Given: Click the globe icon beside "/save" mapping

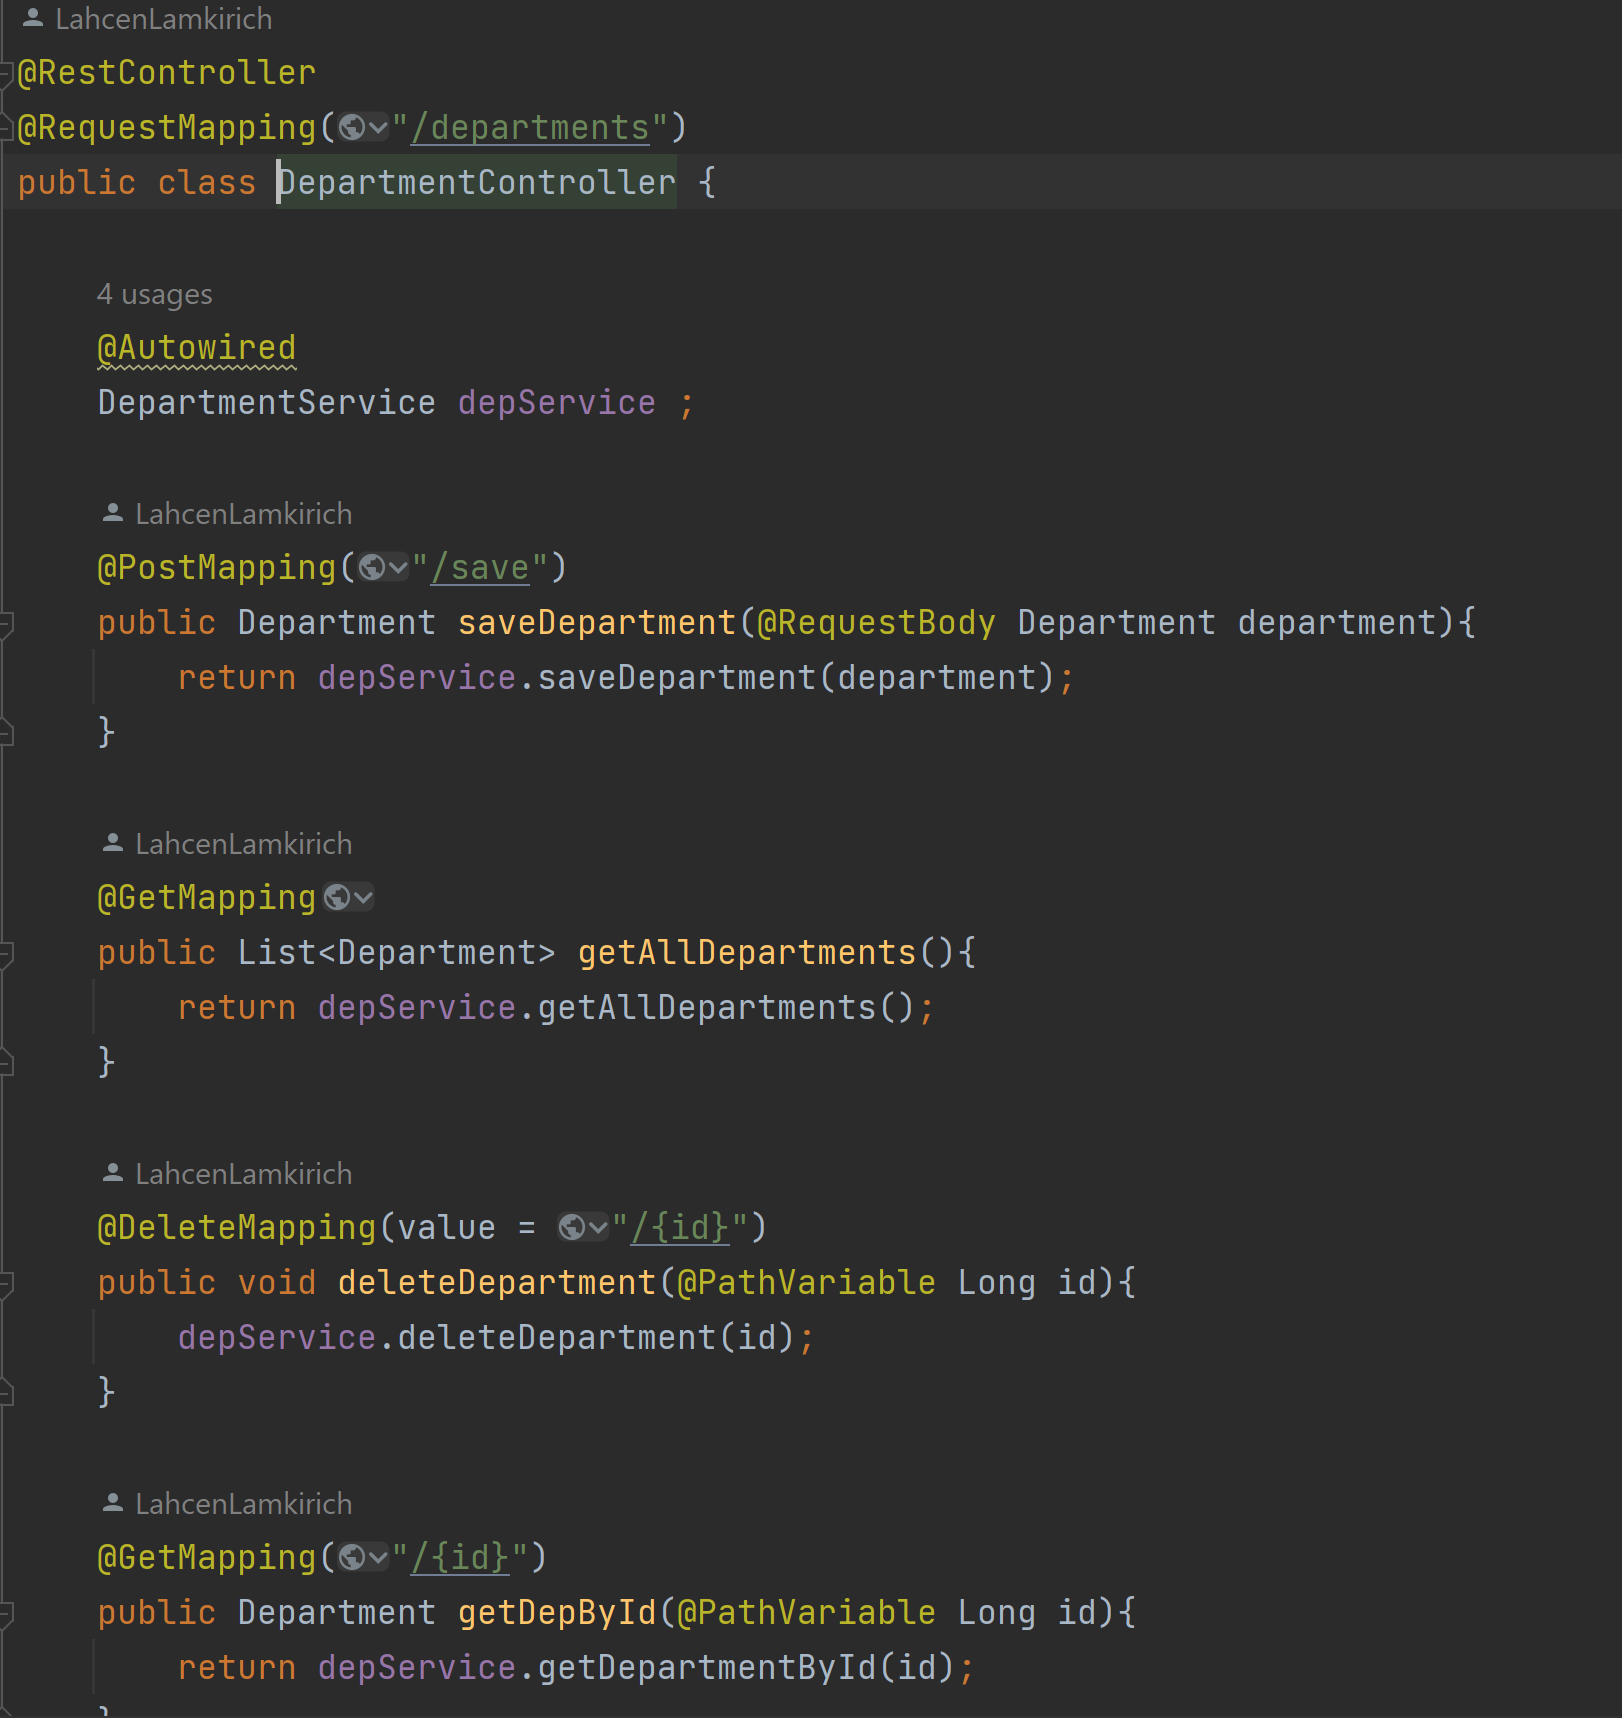Looking at the screenshot, I should tap(372, 568).
